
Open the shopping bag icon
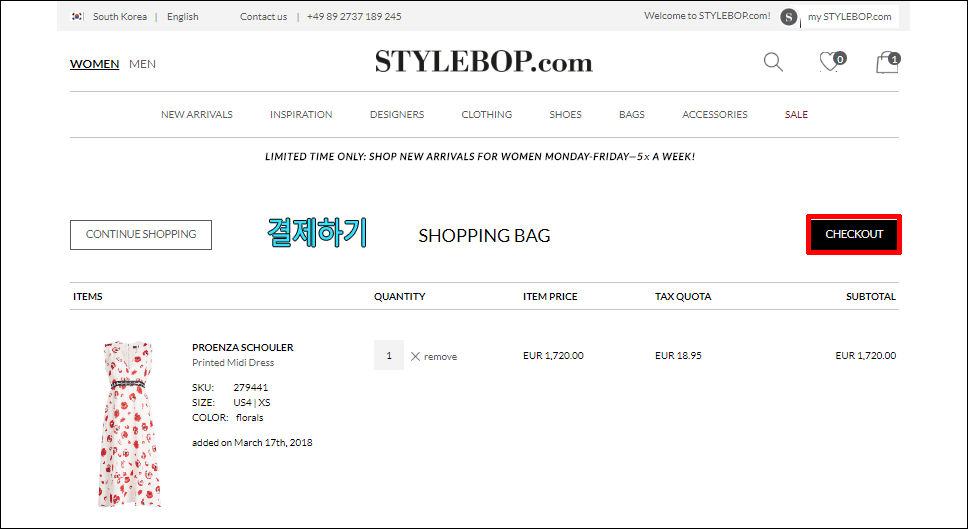[888, 62]
